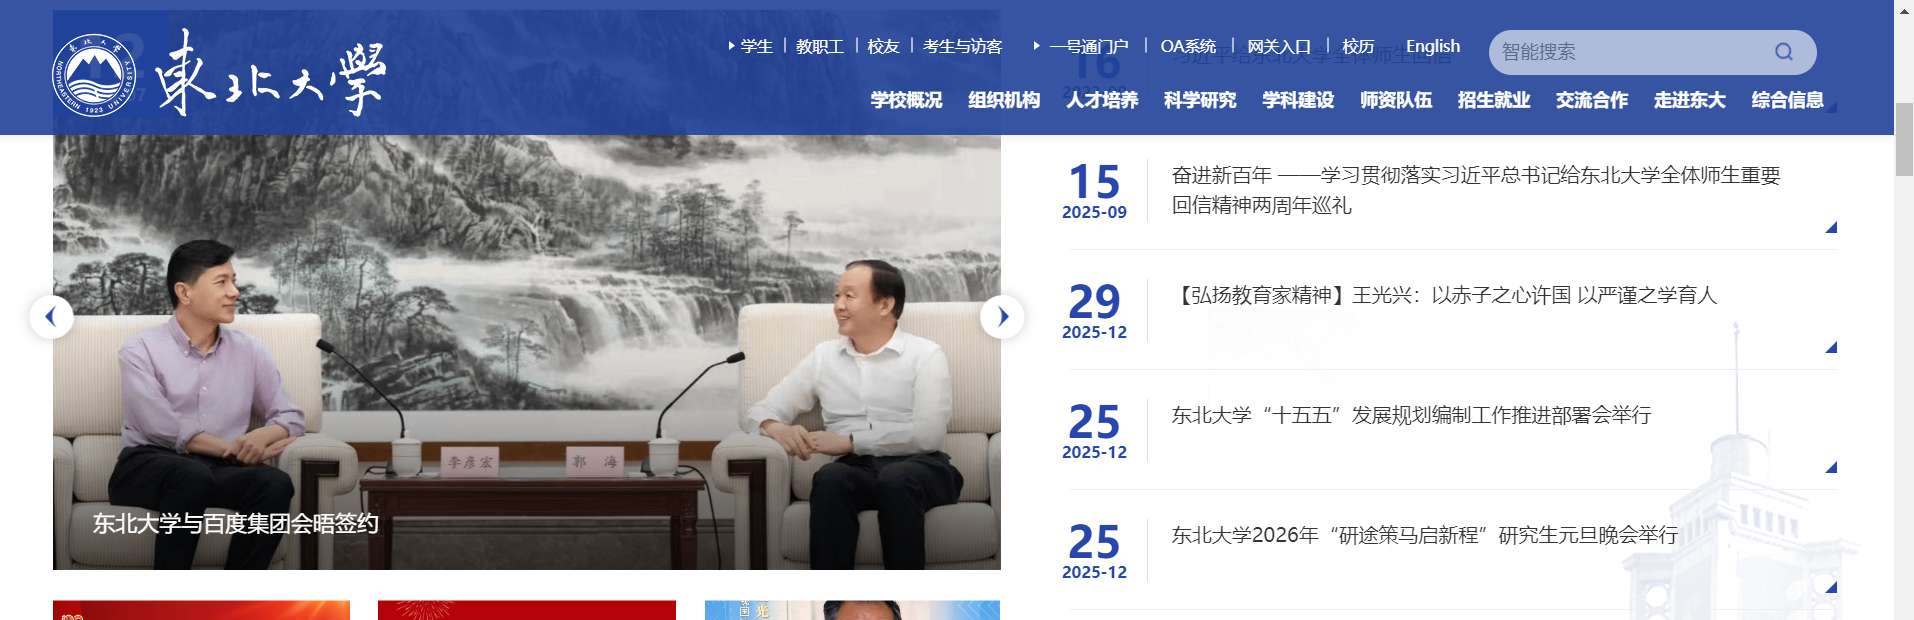Viewport: 1914px width, 620px height.
Task: Open Northeastern University logo homepage
Action: pos(218,73)
